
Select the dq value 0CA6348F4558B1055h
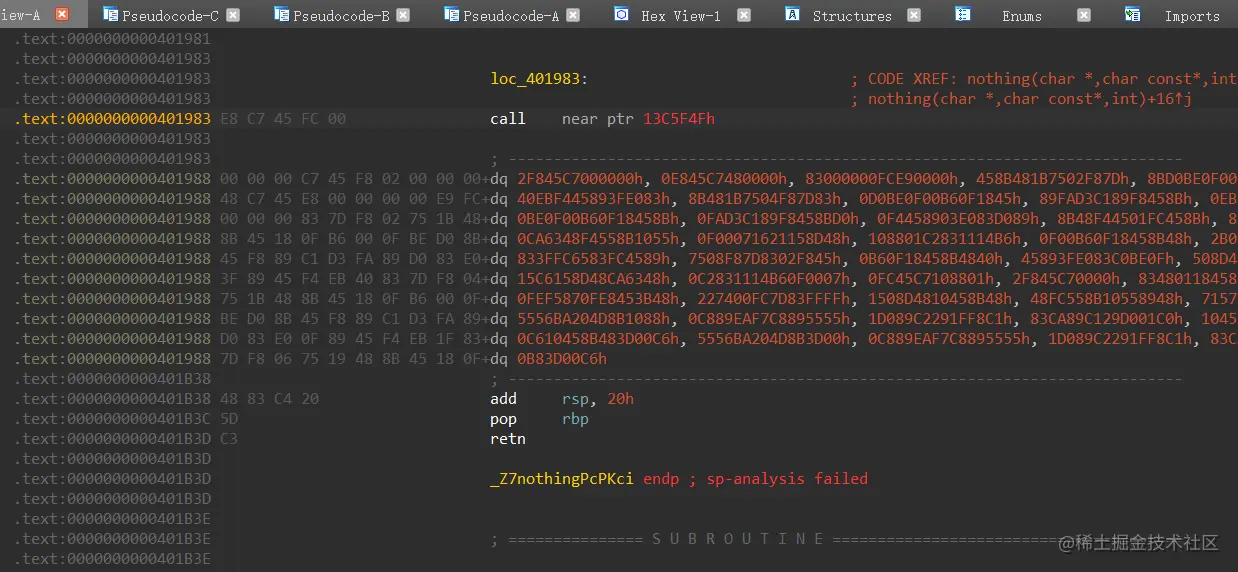tap(598, 239)
